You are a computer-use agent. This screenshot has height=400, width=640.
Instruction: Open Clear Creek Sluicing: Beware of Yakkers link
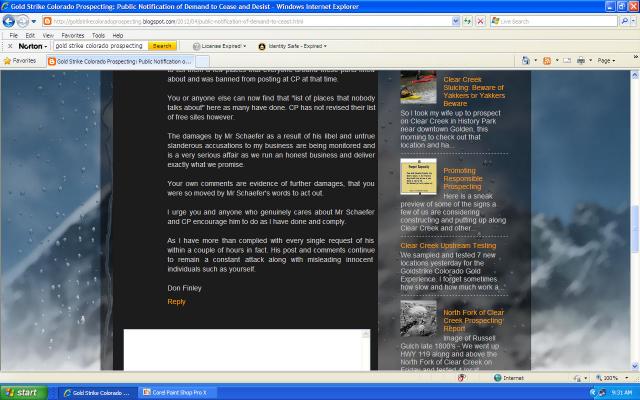coord(474,91)
